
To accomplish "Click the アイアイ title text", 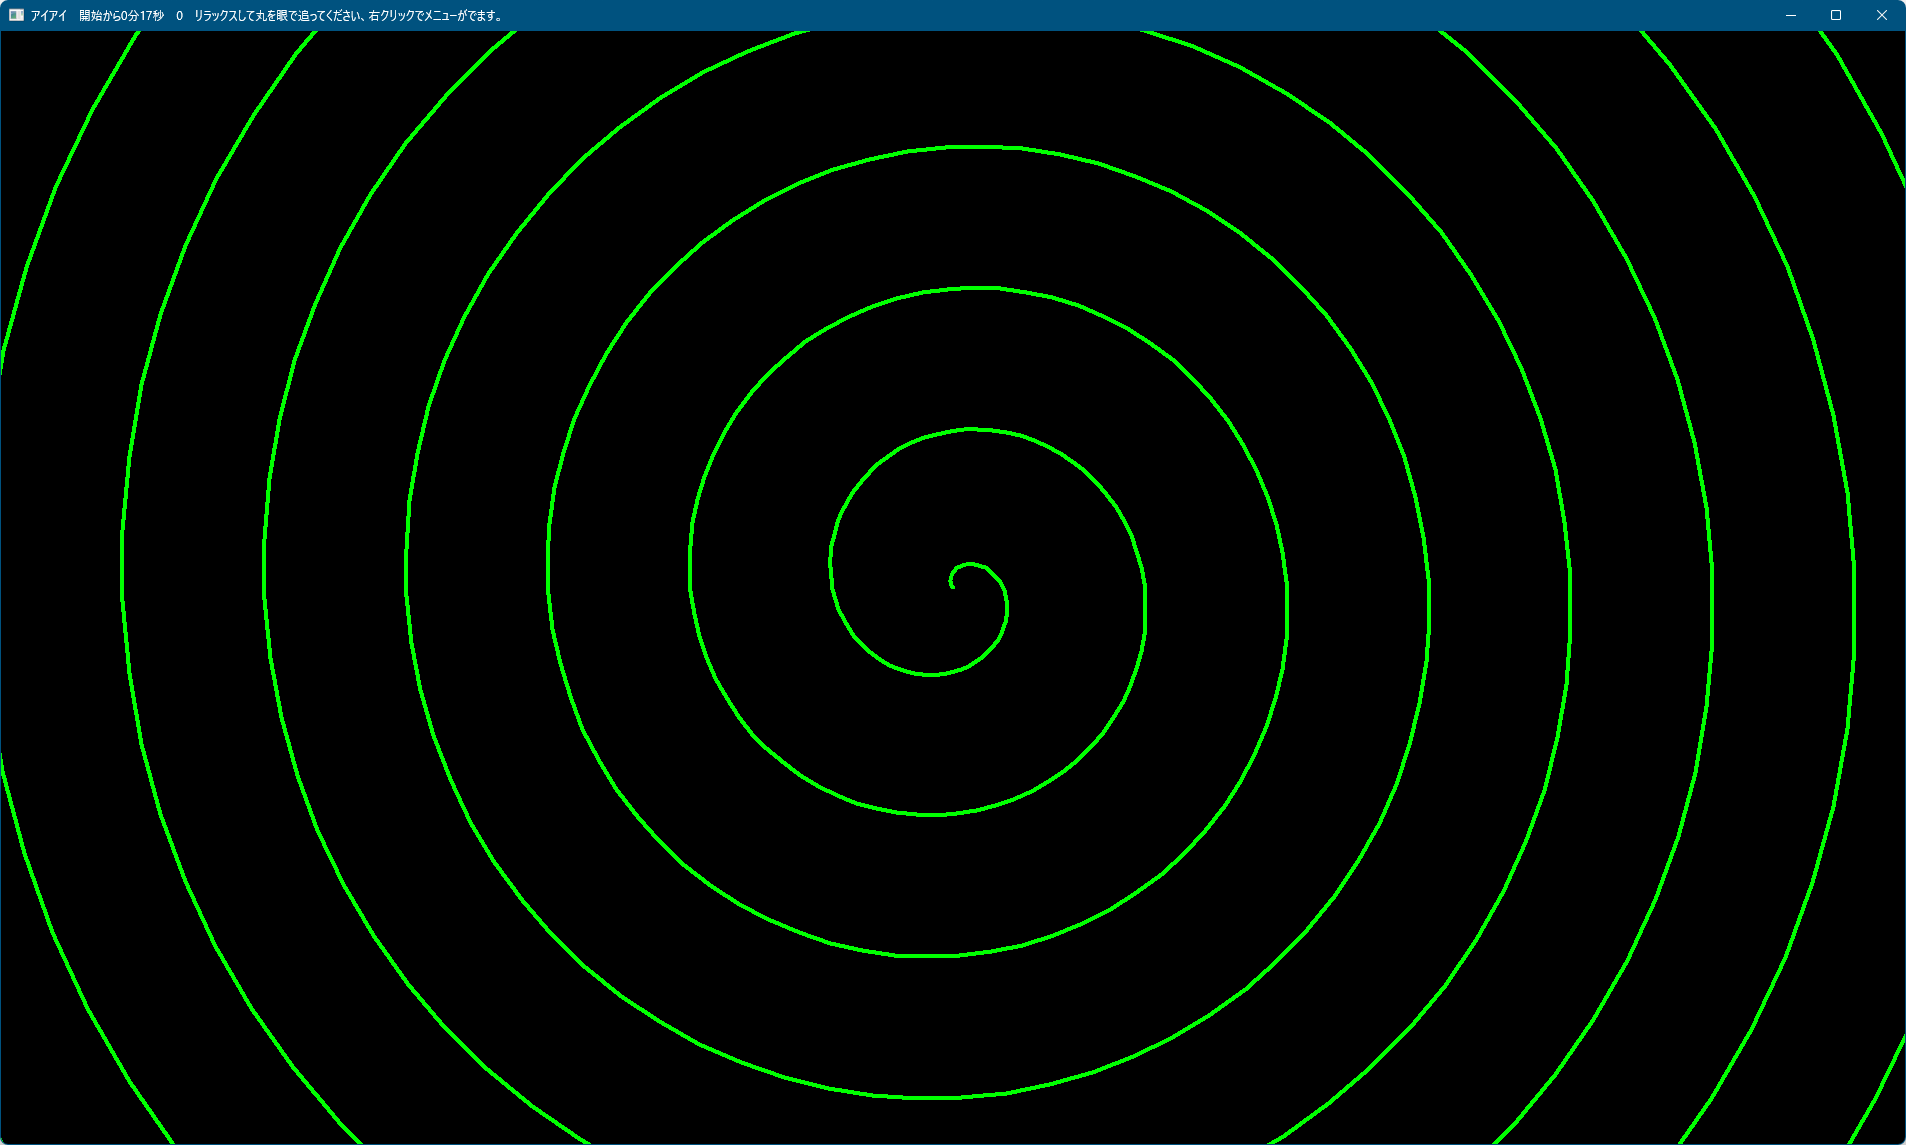I will point(48,16).
